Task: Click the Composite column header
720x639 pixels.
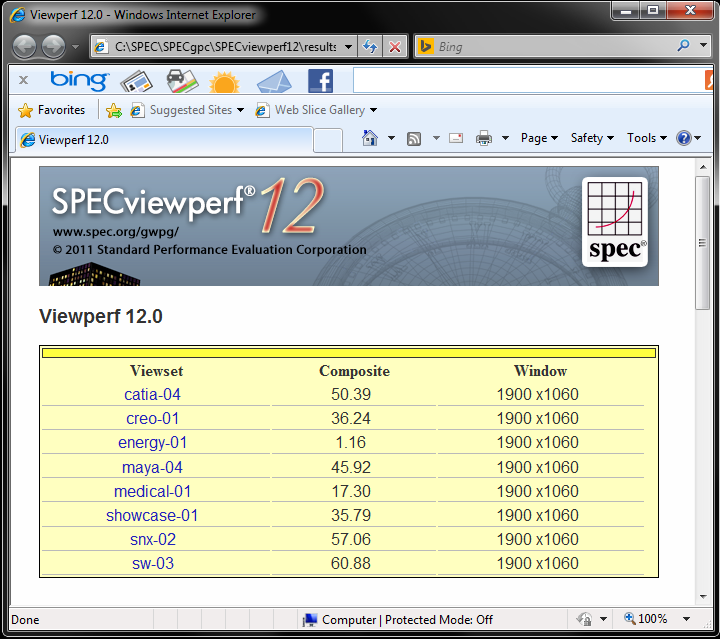Action: pyautogui.click(x=354, y=371)
